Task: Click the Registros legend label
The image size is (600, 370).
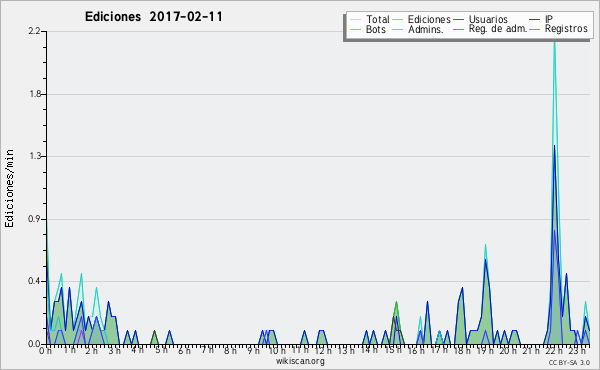Action: pos(566,29)
